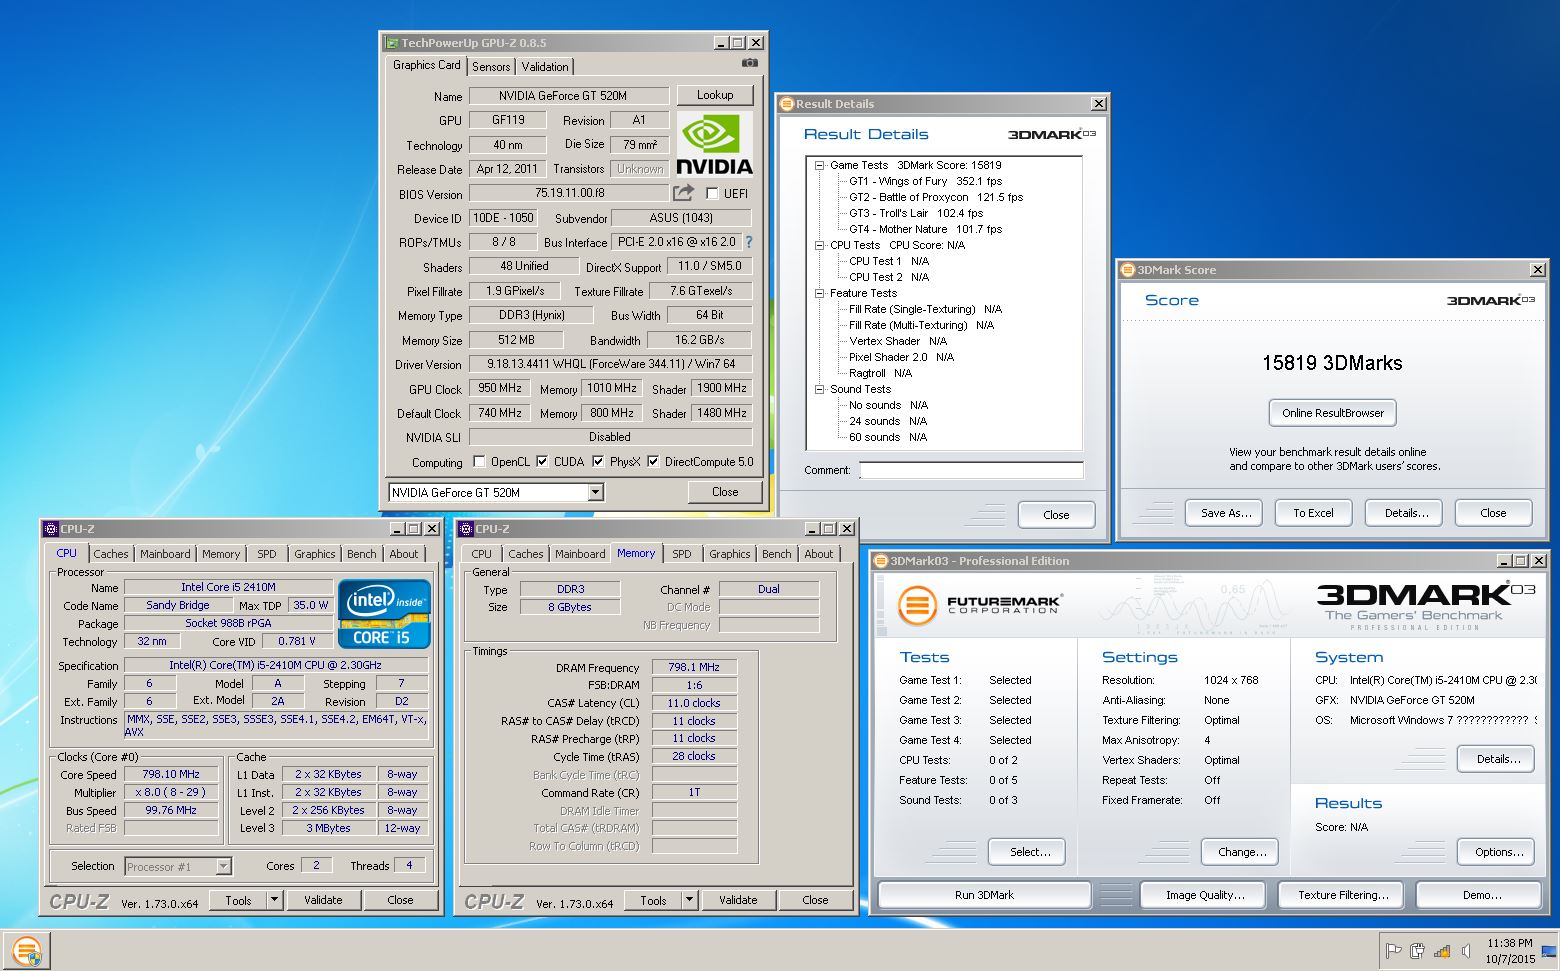The width and height of the screenshot is (1560, 971).
Task: Click the BIOS version share/save icon
Action: pyautogui.click(x=683, y=192)
